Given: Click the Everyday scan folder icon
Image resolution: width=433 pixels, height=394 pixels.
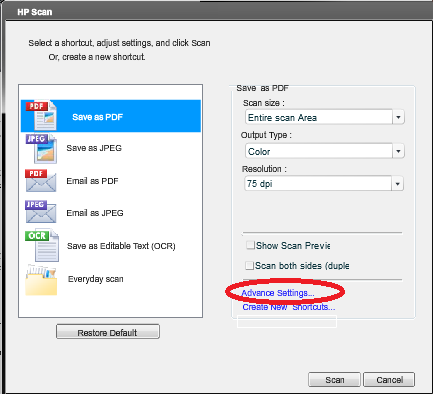Looking at the screenshot, I should pyautogui.click(x=41, y=280).
